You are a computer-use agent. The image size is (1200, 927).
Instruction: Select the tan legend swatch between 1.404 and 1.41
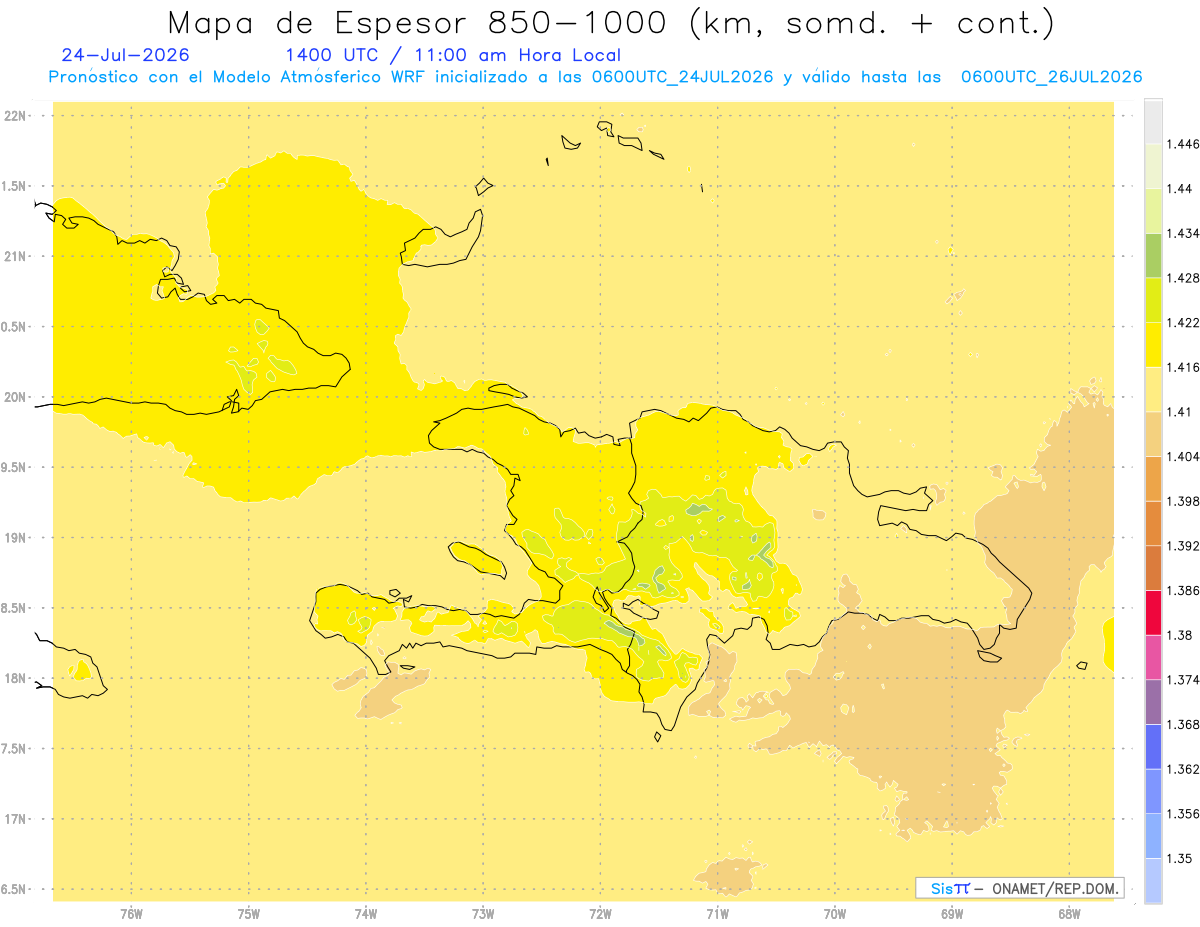(x=1153, y=434)
